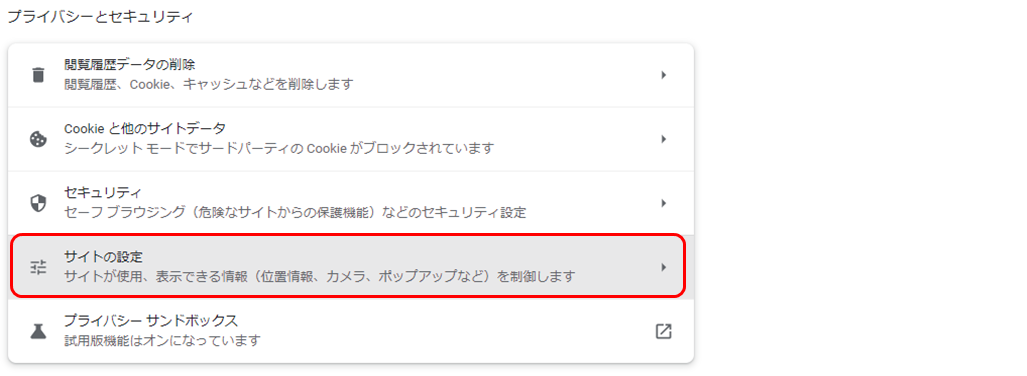The image size is (1027, 376).
Task: Click description mentioning 位置情報、カメラ、ポップアップ
Action: click(320, 276)
